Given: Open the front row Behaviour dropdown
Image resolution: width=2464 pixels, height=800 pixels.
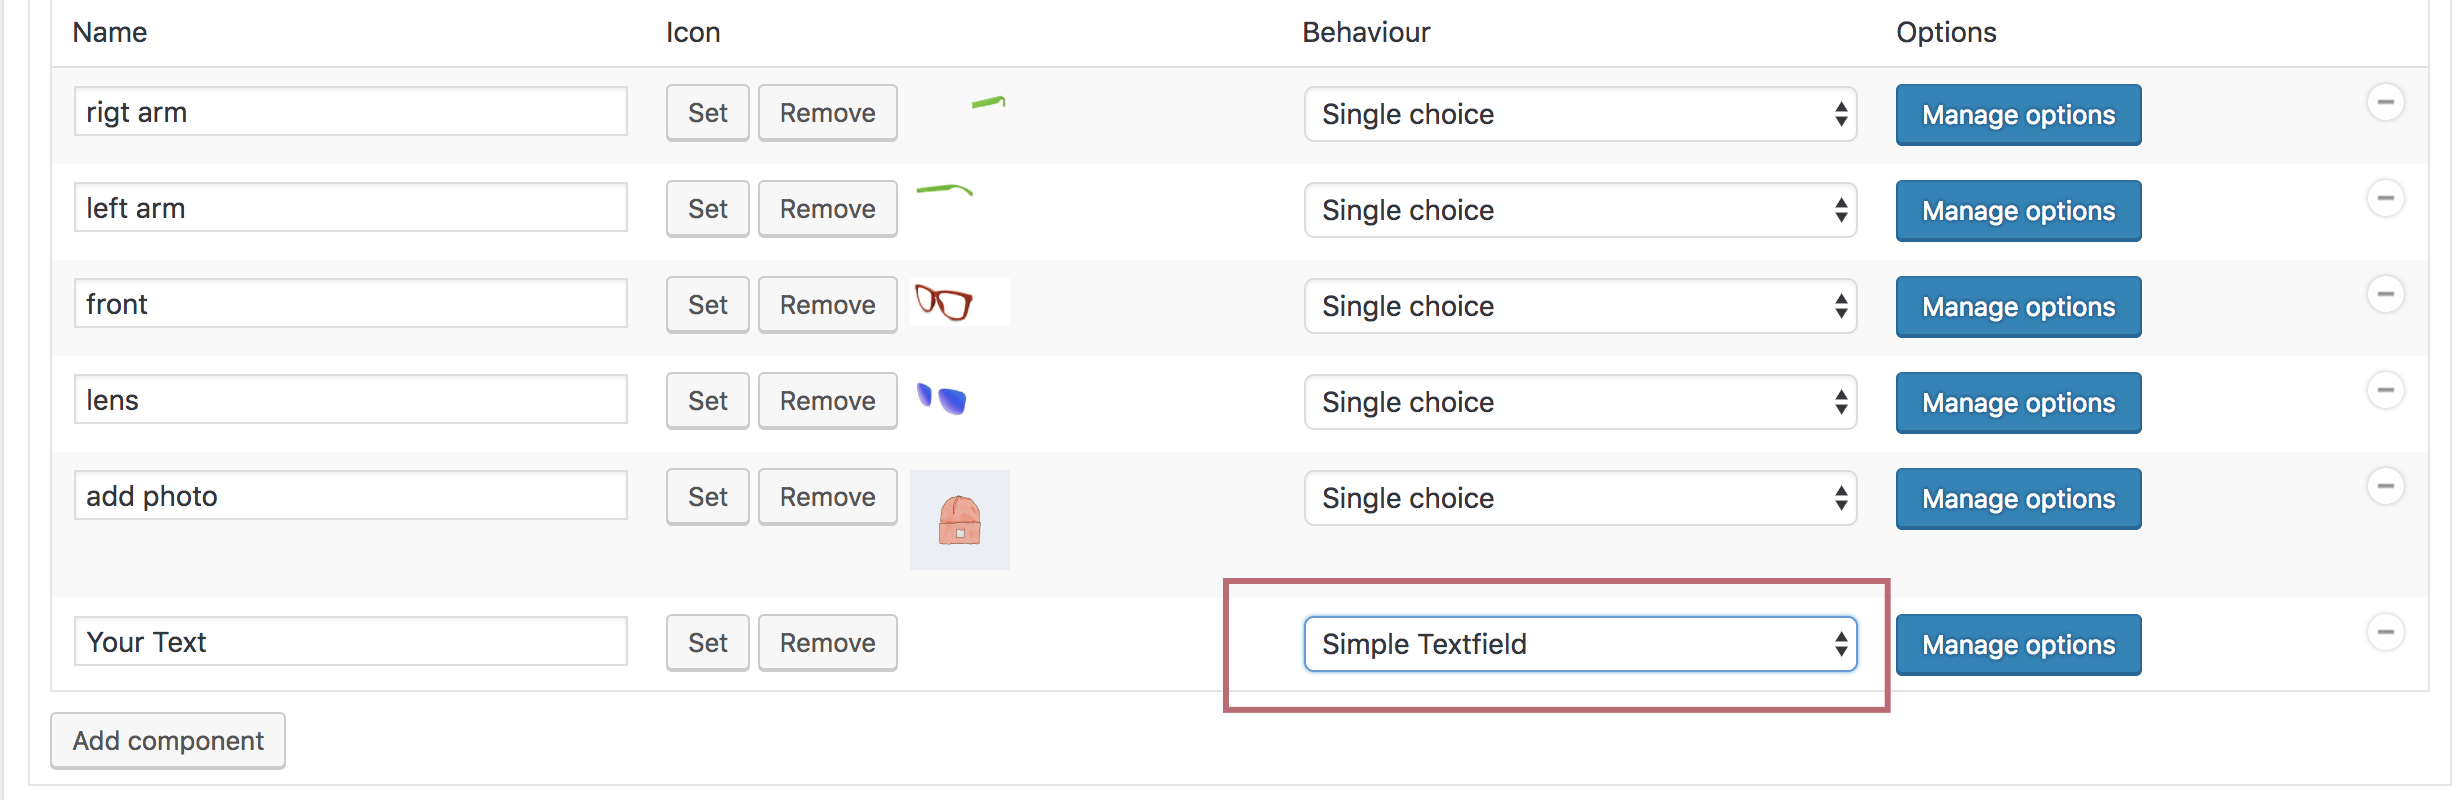Looking at the screenshot, I should pos(1580,306).
